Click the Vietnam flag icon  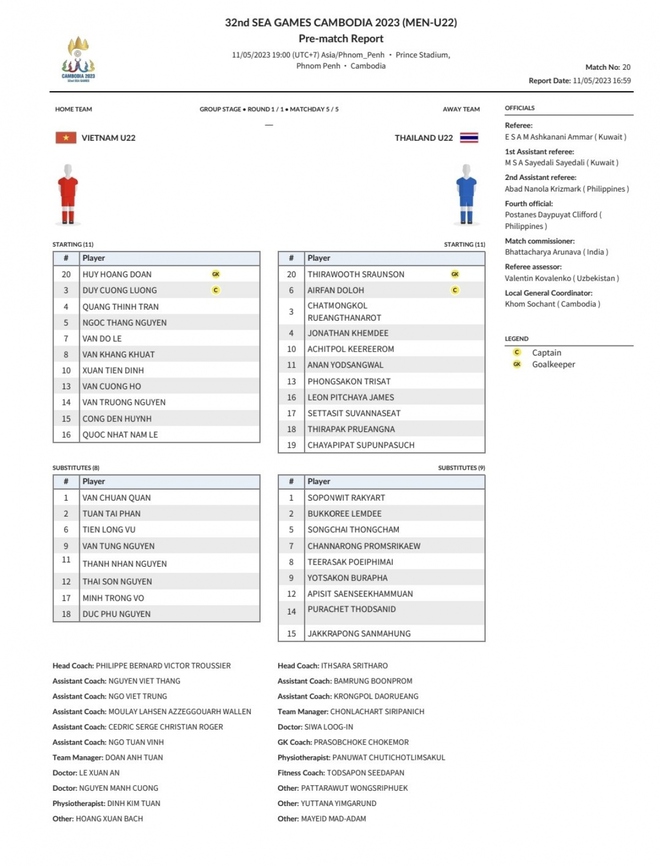click(66, 138)
